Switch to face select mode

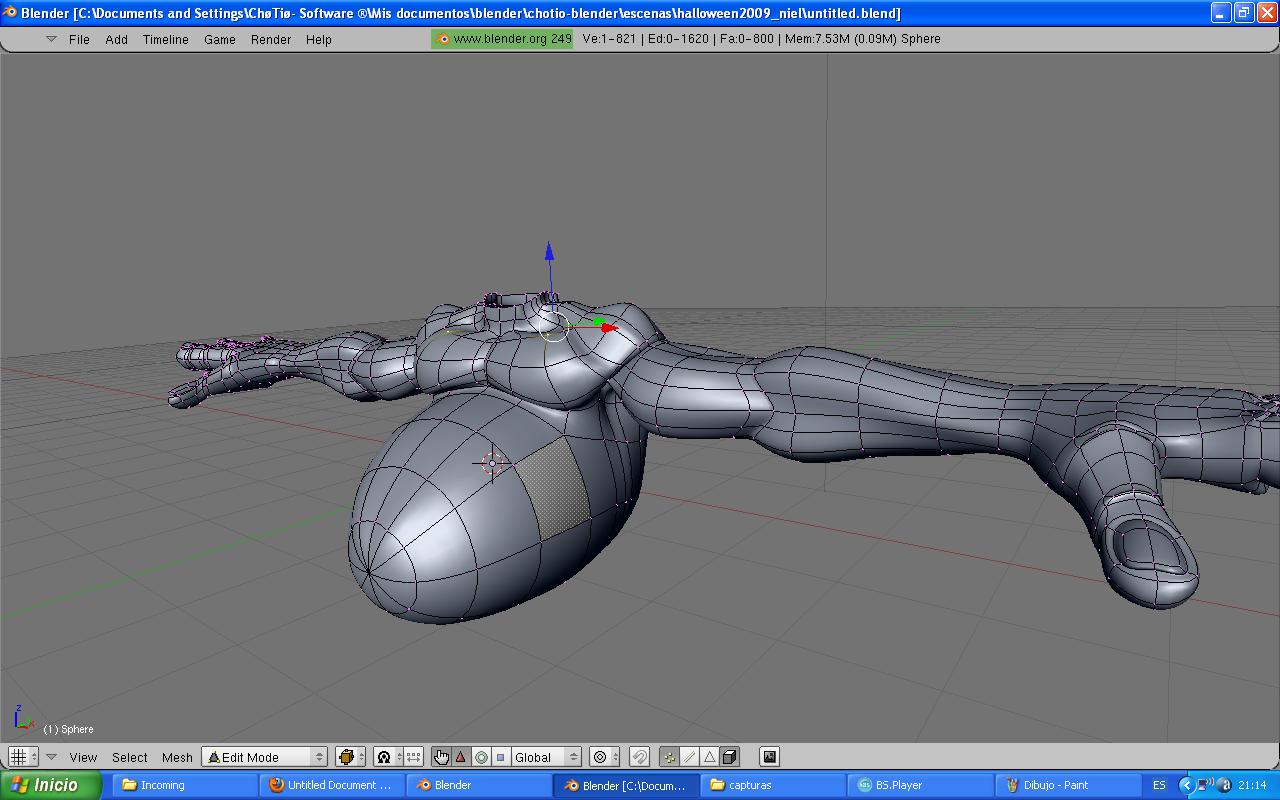pyautogui.click(x=709, y=757)
